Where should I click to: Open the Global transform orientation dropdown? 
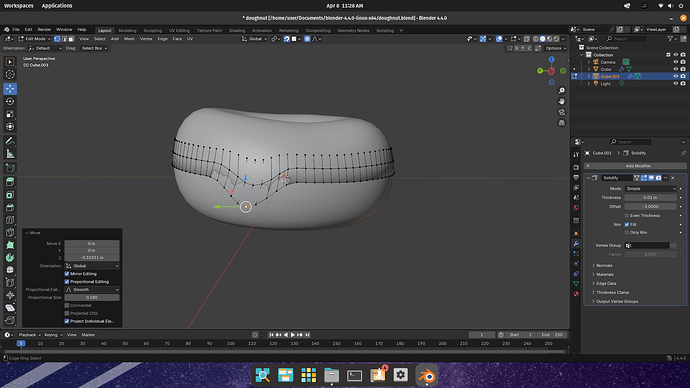click(x=254, y=39)
